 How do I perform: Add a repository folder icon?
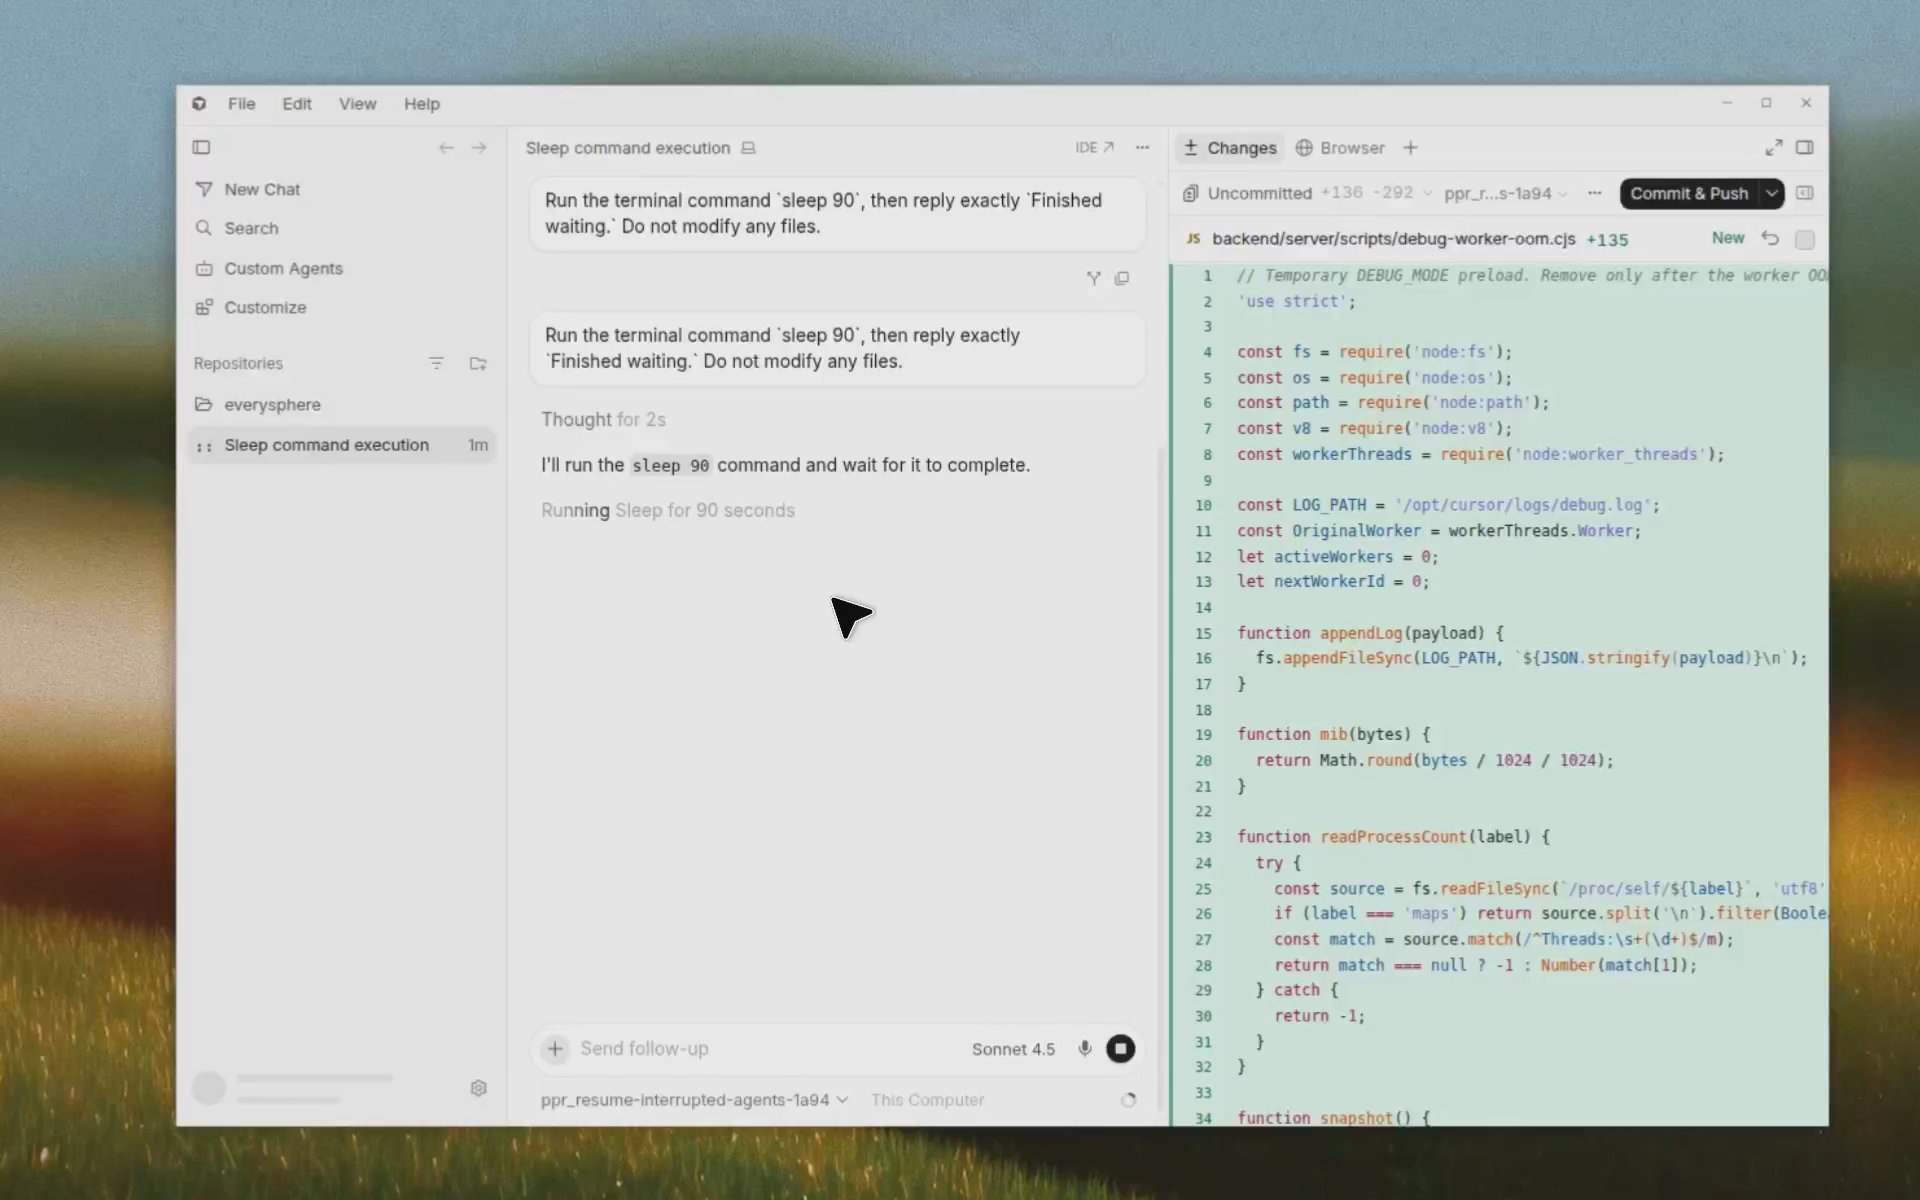click(478, 363)
